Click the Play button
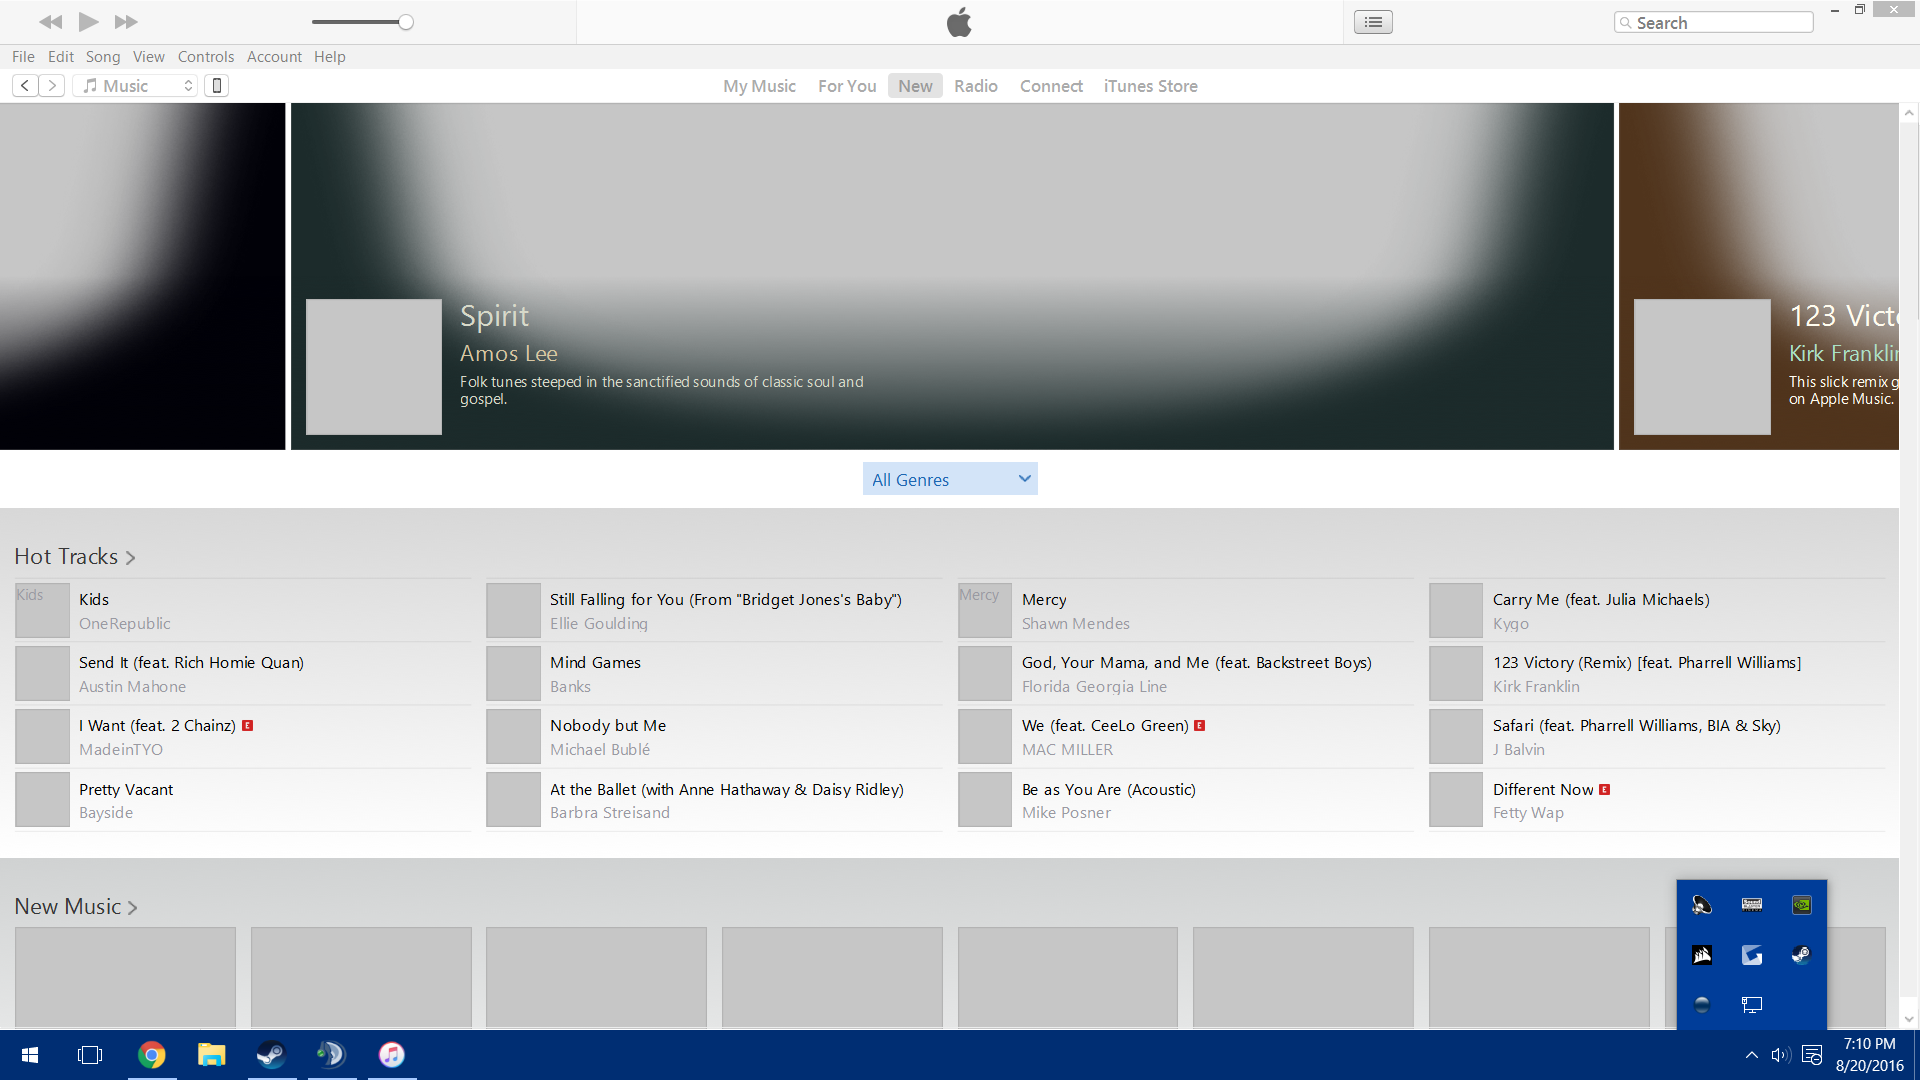The width and height of the screenshot is (1920, 1080). click(x=88, y=21)
